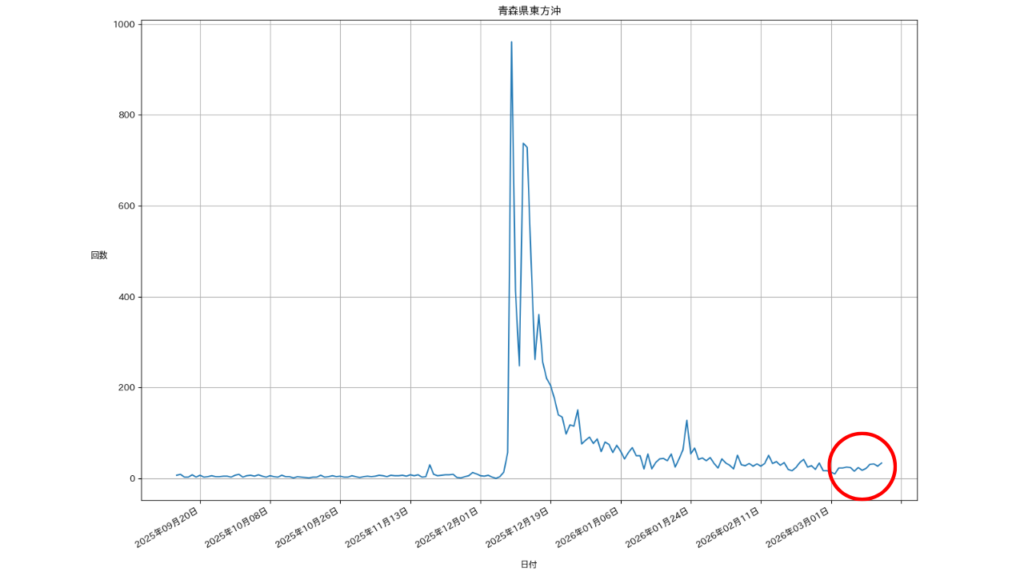1024x576 pixels.
Task: Click the 400 value on the y-axis
Action: point(125,298)
